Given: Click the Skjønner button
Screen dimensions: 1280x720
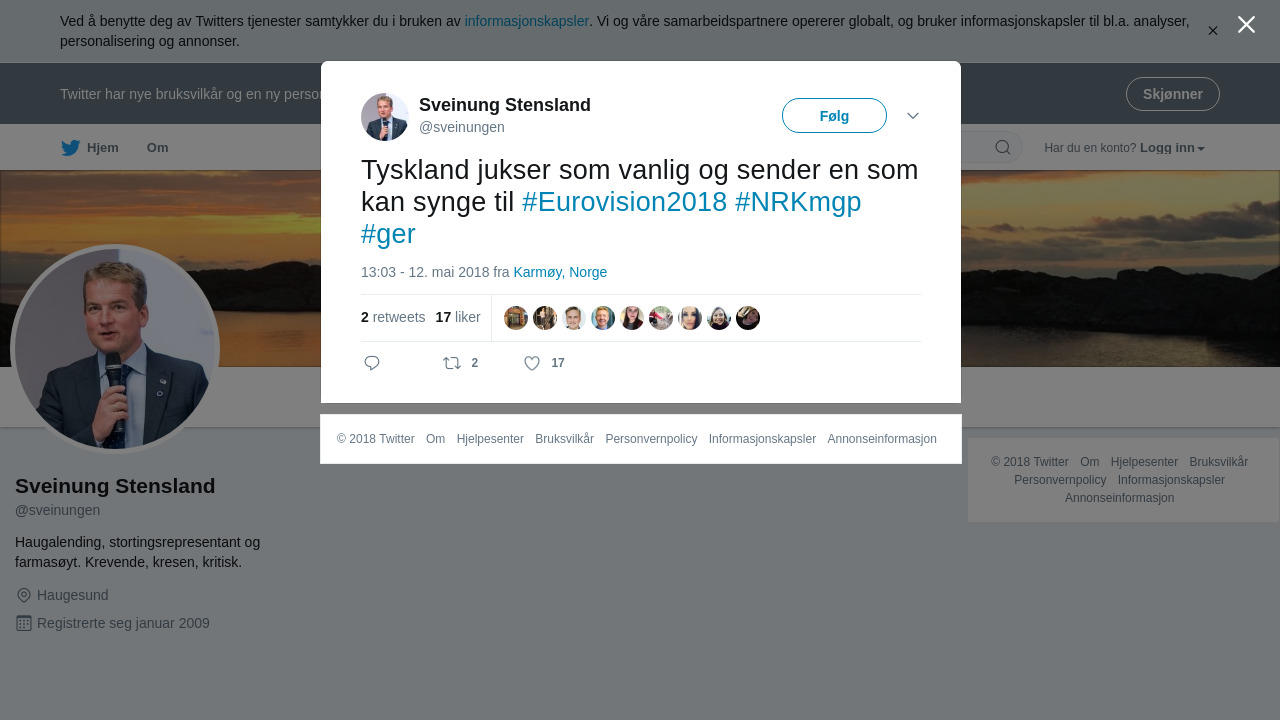Looking at the screenshot, I should (x=1173, y=94).
